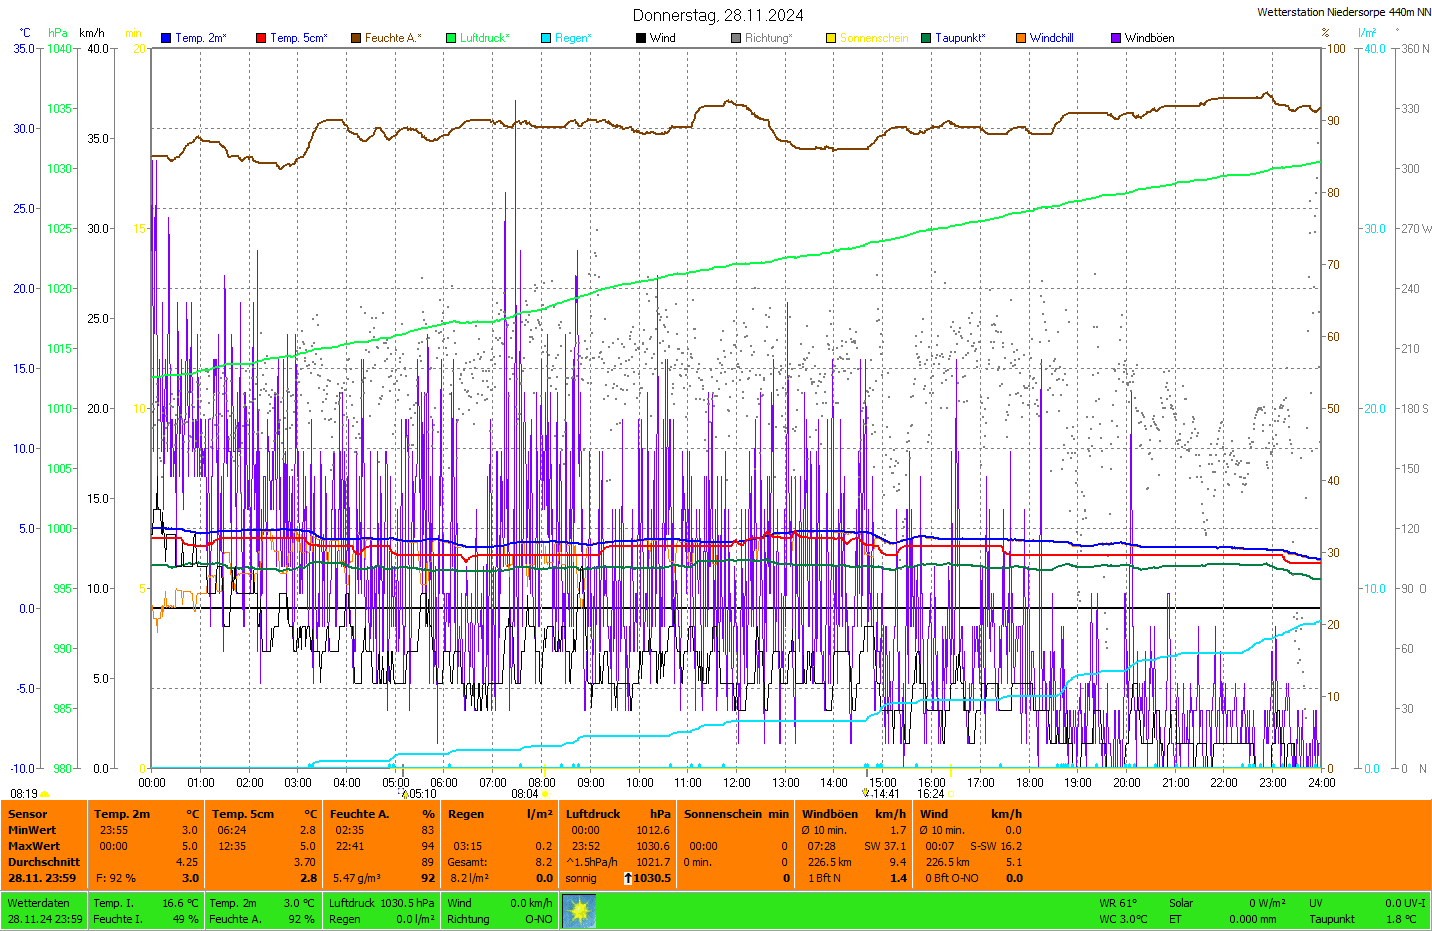Click the Luftdruck column header in table
The width and height of the screenshot is (1432, 931).
(x=593, y=814)
